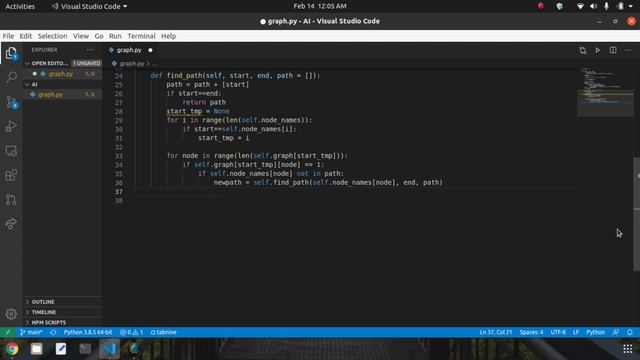Image resolution: width=640 pixels, height=360 pixels.
Task: Open the notifications bell
Action: coord(630,332)
